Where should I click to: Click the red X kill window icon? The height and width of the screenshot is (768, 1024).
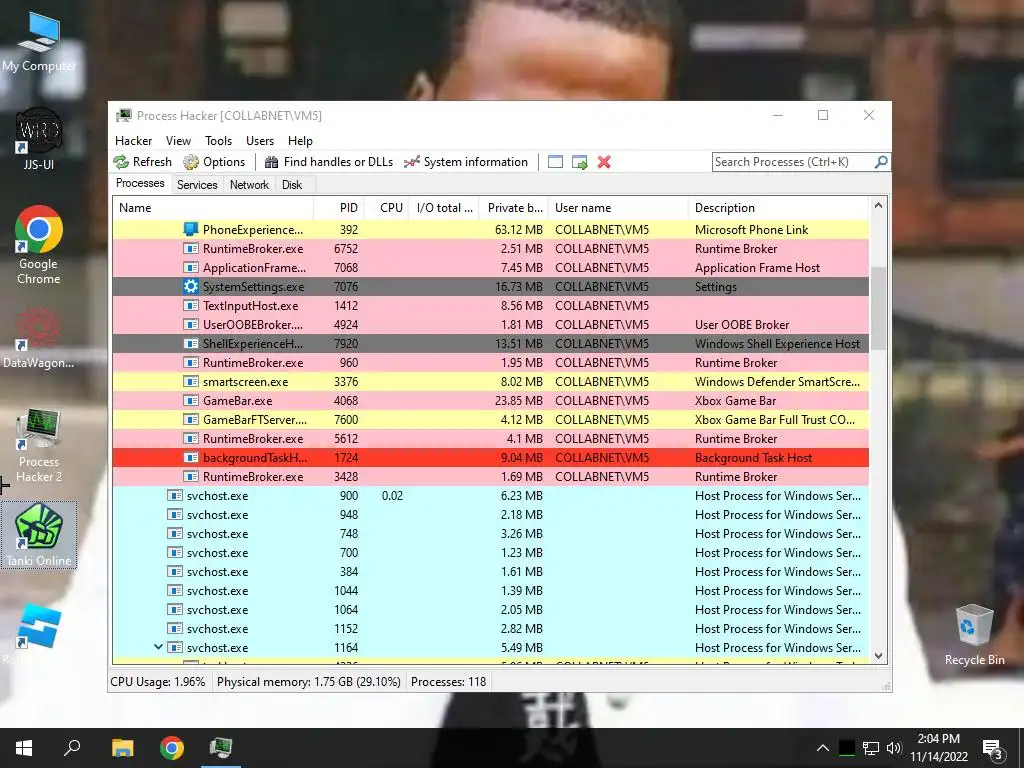(x=604, y=162)
